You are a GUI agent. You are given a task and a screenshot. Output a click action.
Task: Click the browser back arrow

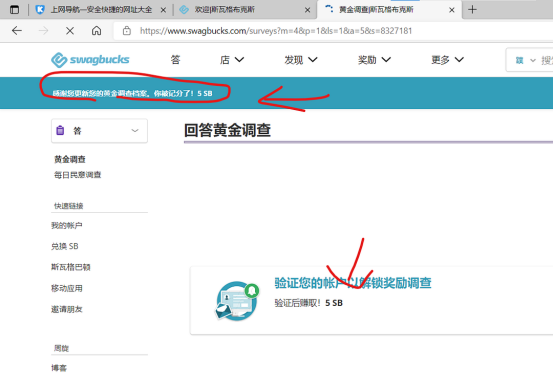[x=17, y=31]
